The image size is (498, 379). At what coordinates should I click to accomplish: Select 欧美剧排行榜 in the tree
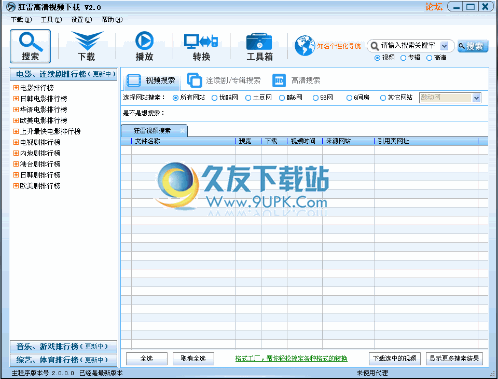(40, 186)
